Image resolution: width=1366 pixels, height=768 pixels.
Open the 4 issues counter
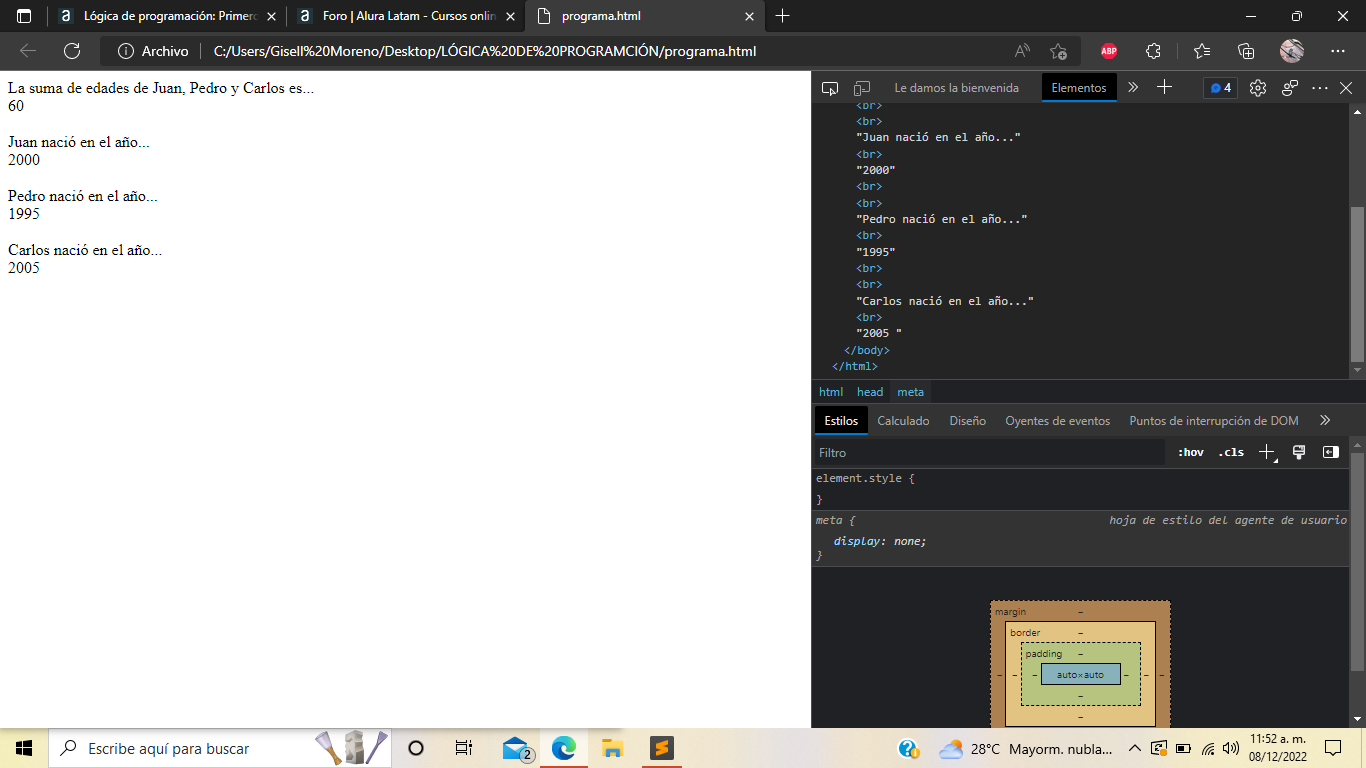coord(1220,88)
